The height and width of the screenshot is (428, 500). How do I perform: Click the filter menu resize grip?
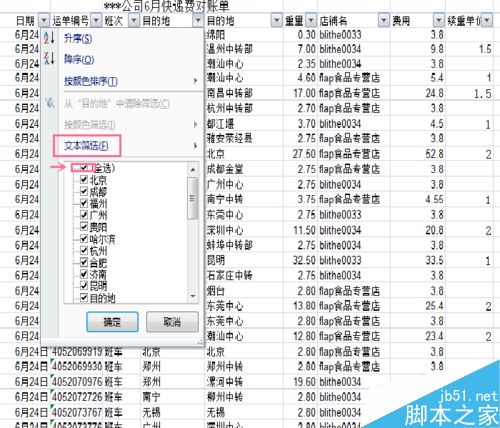[200, 342]
